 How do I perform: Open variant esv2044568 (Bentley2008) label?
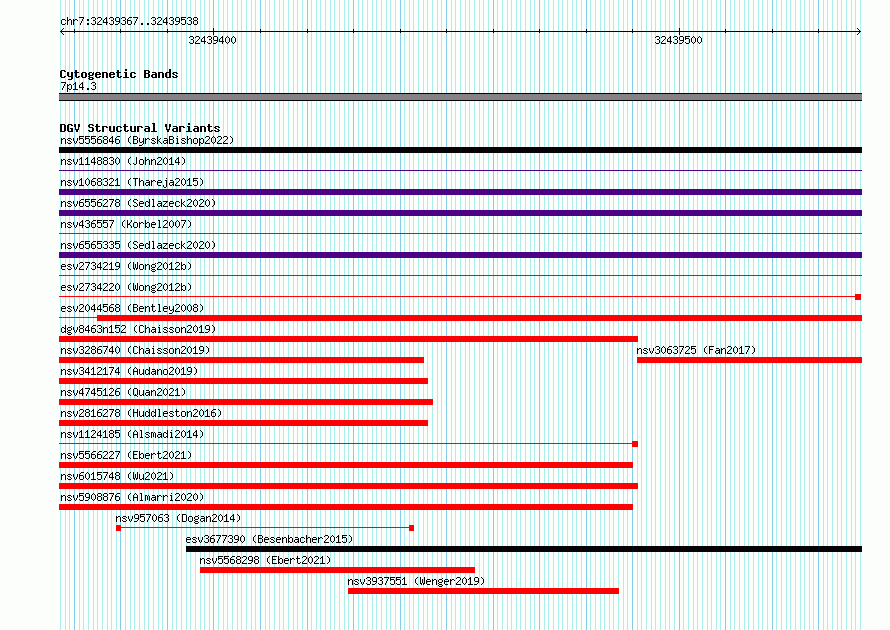click(132, 308)
